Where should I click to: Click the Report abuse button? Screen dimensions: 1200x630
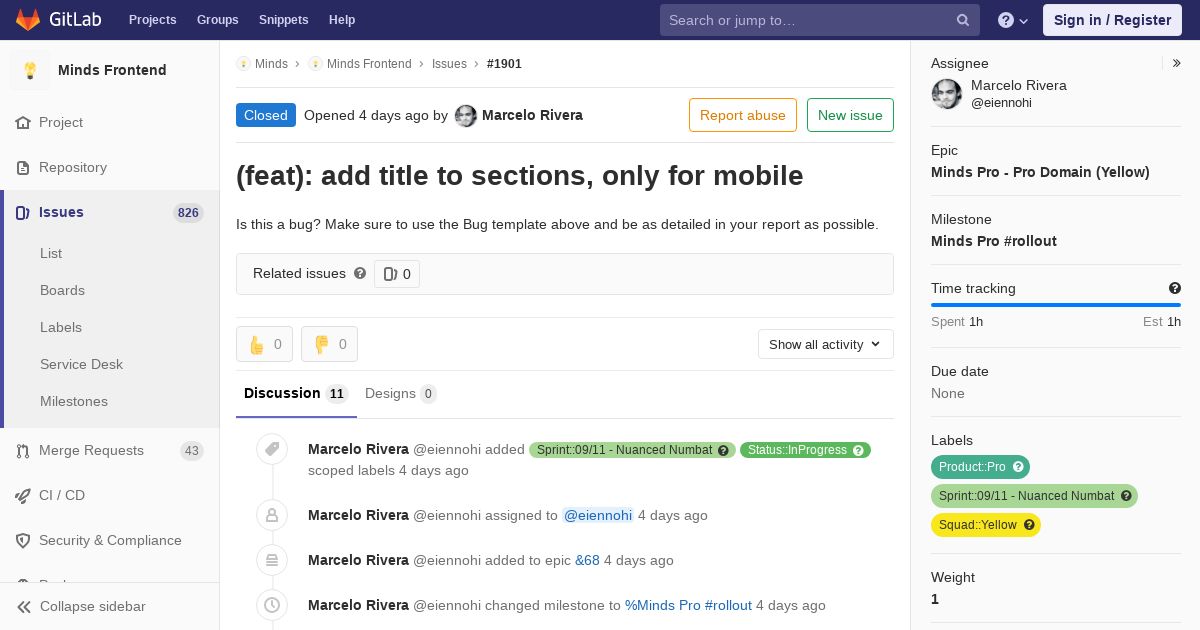pos(743,115)
